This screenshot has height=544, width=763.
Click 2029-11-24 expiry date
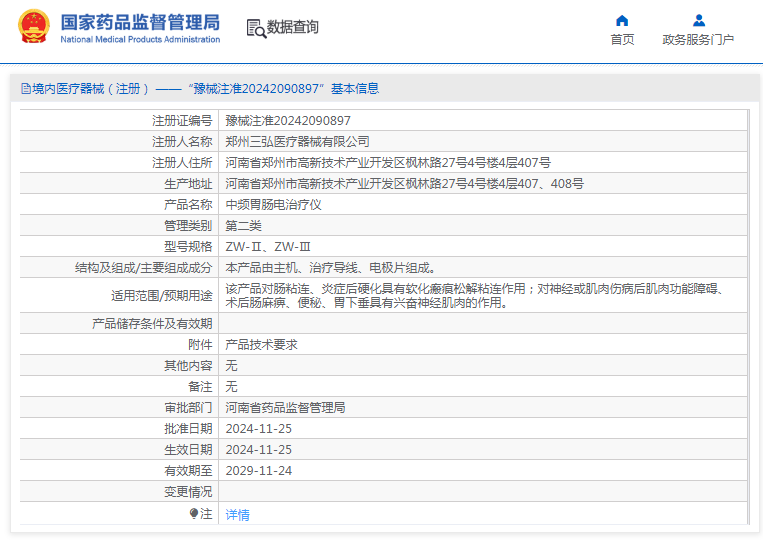tap(259, 471)
